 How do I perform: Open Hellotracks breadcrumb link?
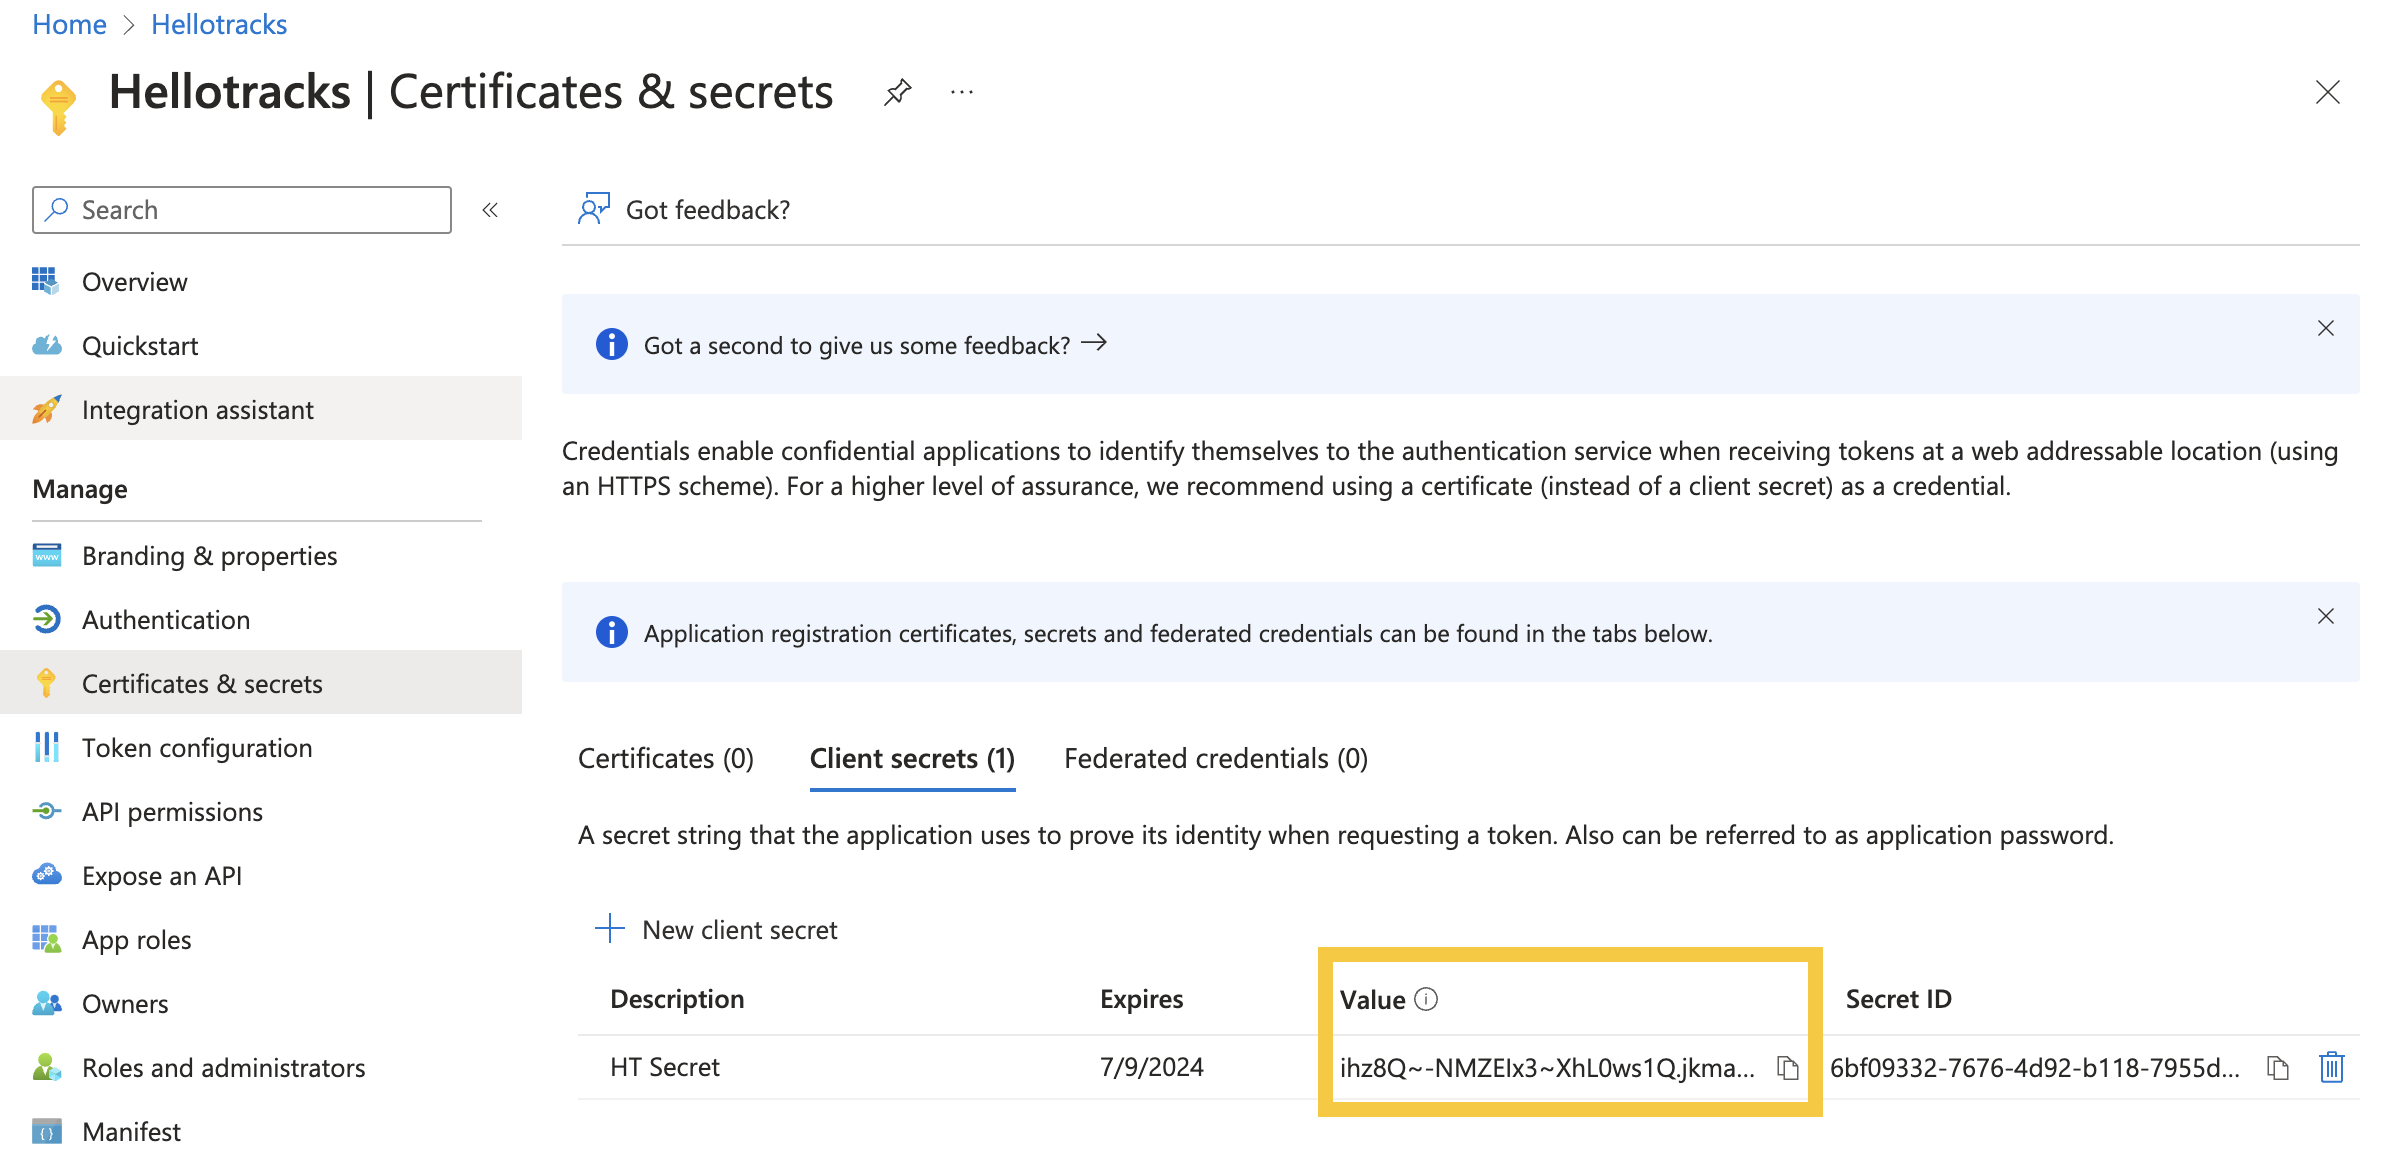[x=219, y=24]
